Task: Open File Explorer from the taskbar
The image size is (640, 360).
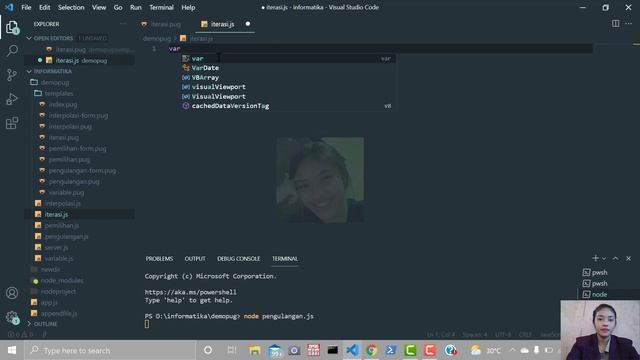Action: click(254, 350)
